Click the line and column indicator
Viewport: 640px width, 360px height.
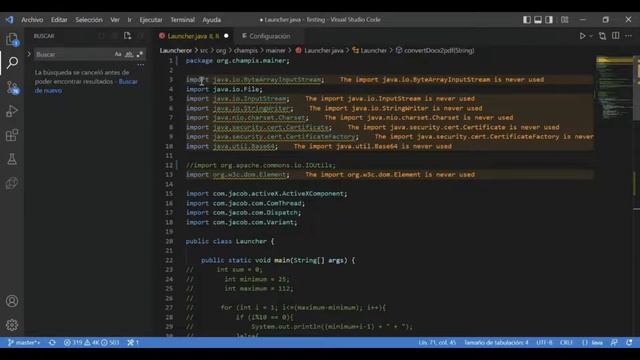click(437, 342)
